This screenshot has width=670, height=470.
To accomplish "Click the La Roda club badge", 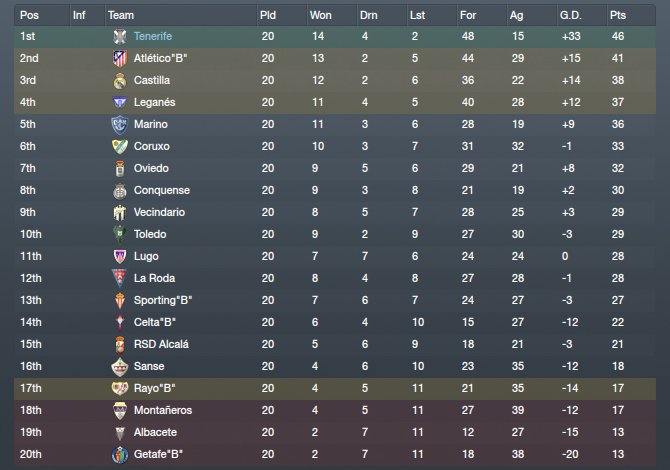I will pos(120,279).
